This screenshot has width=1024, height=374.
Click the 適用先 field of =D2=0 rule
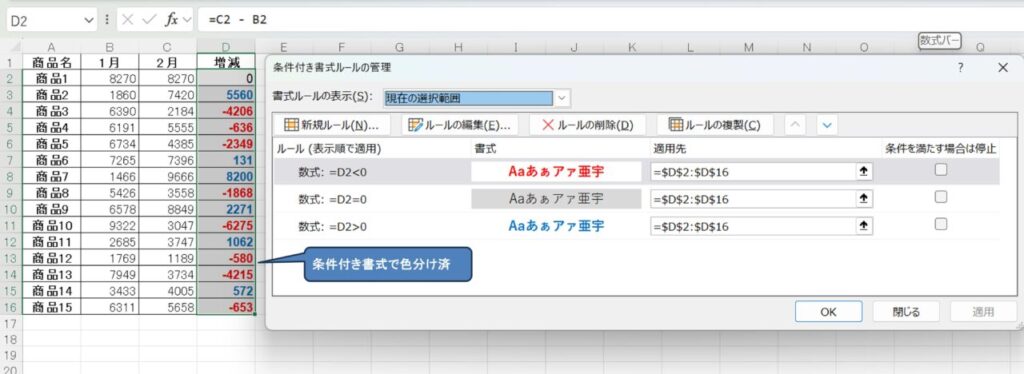[754, 199]
